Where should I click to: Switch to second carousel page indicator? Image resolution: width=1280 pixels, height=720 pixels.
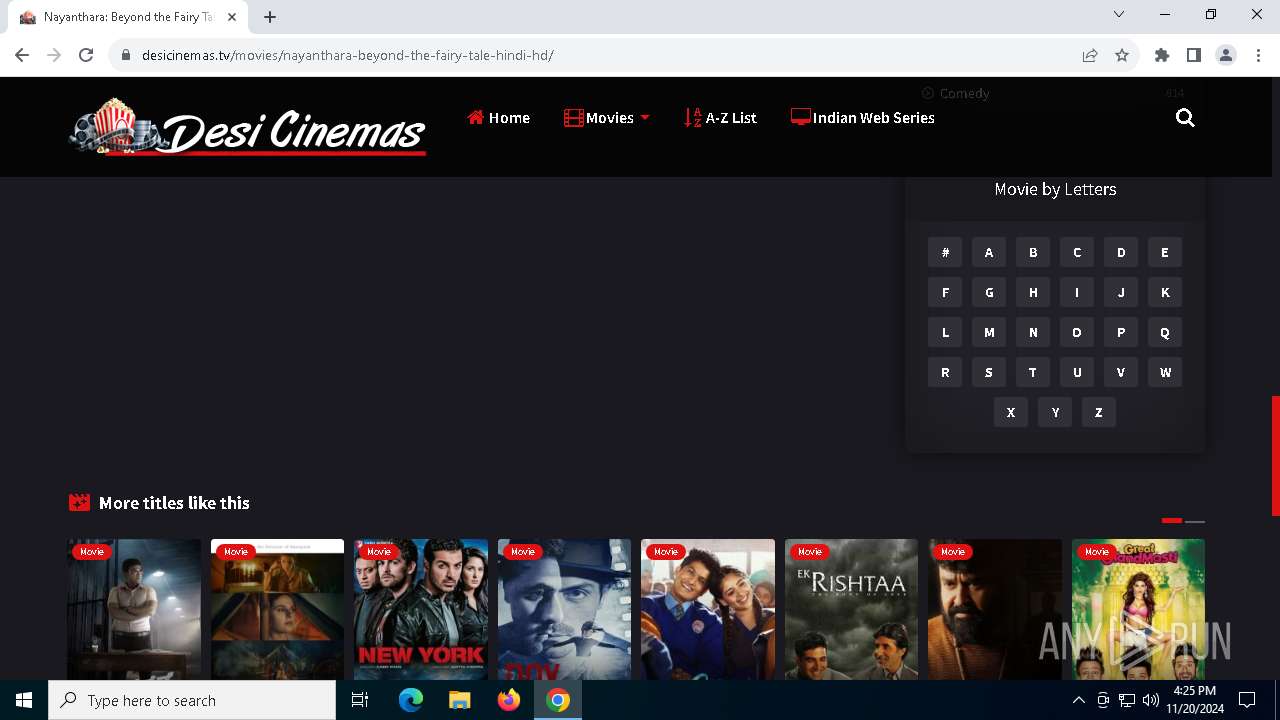(1195, 521)
